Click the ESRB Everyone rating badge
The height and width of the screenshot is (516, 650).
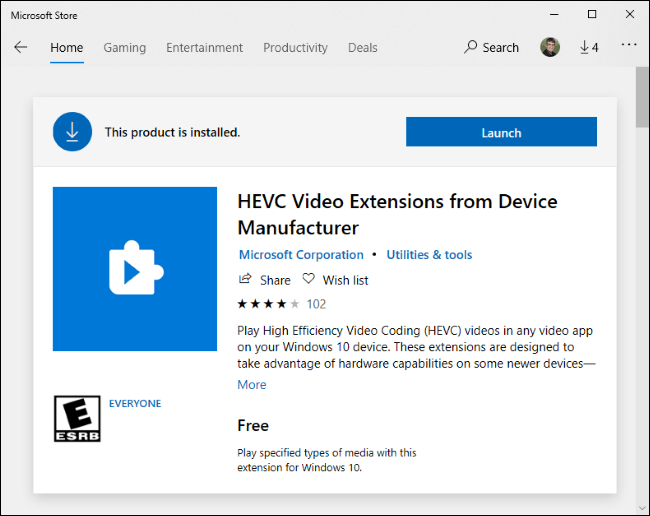point(77,418)
